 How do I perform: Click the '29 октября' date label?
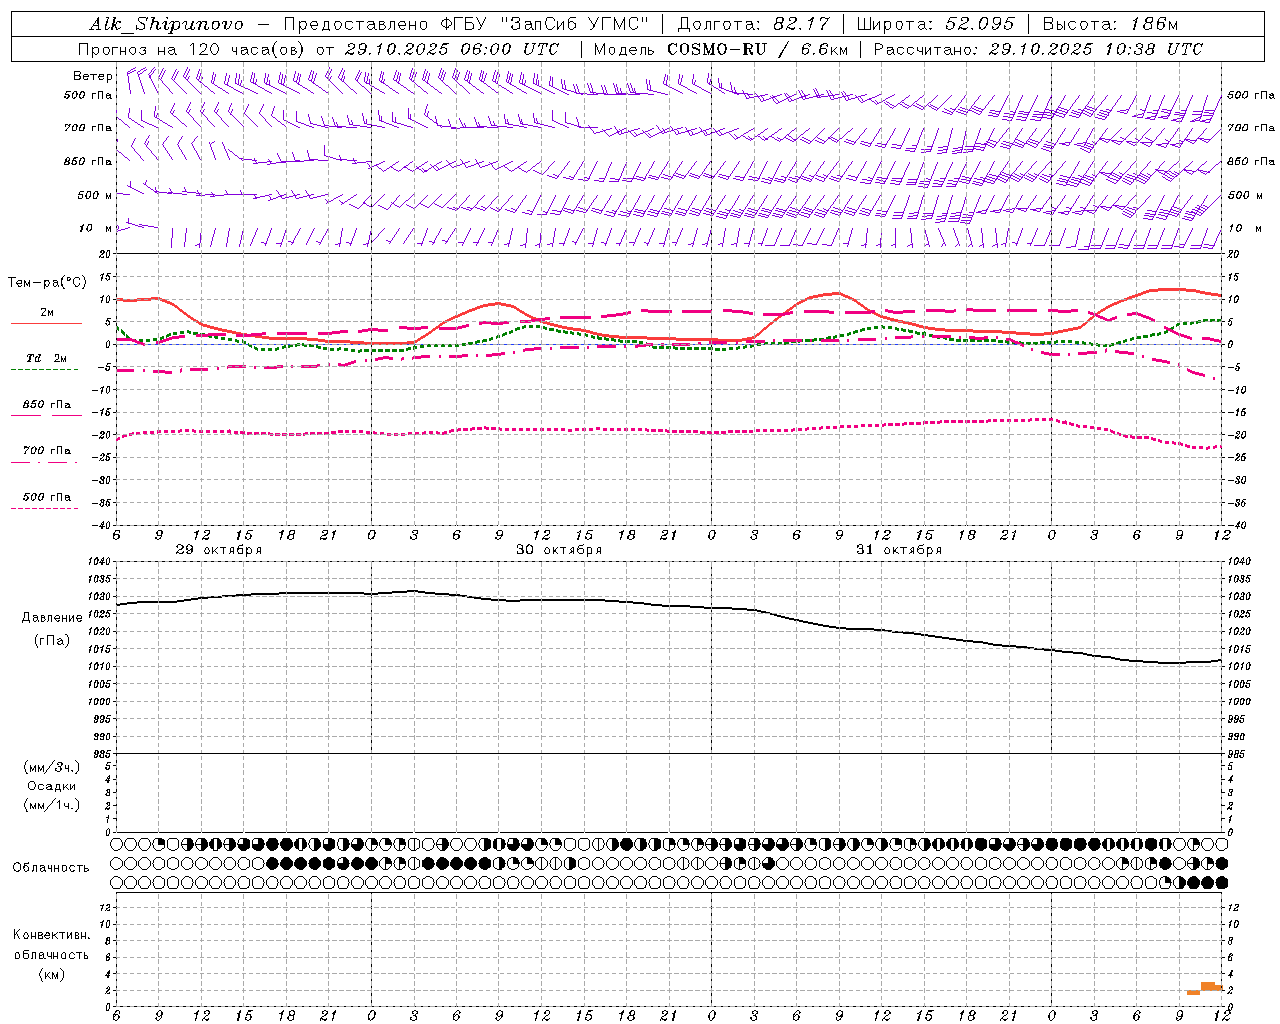[219, 550]
